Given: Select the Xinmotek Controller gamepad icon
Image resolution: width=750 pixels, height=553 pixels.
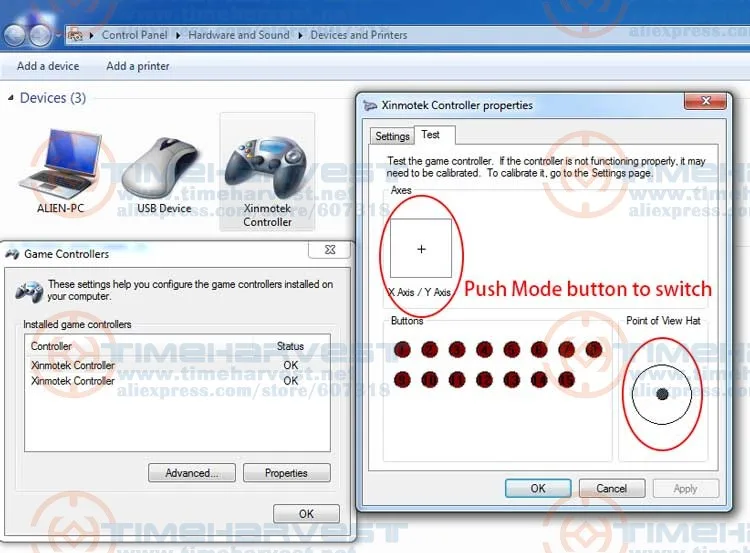Looking at the screenshot, I should click(x=265, y=167).
